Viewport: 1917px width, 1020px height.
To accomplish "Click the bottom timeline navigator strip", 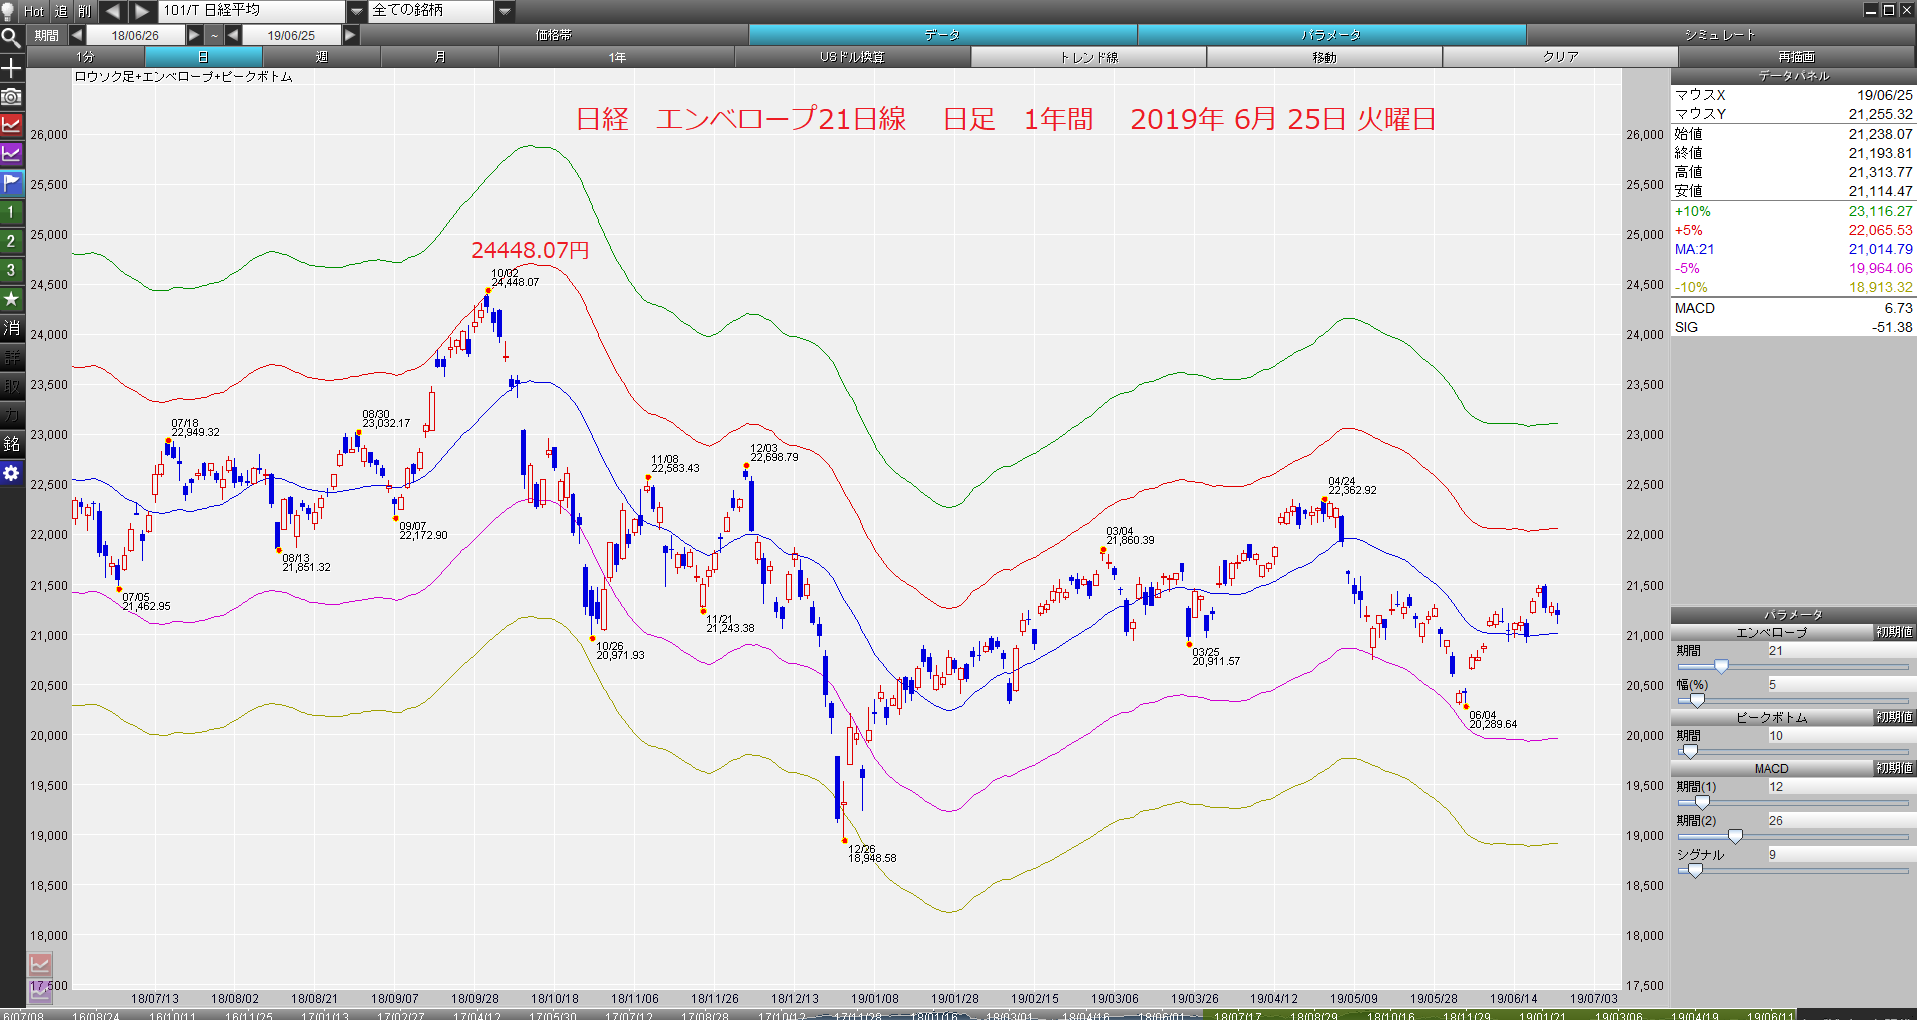I will click(958, 1014).
